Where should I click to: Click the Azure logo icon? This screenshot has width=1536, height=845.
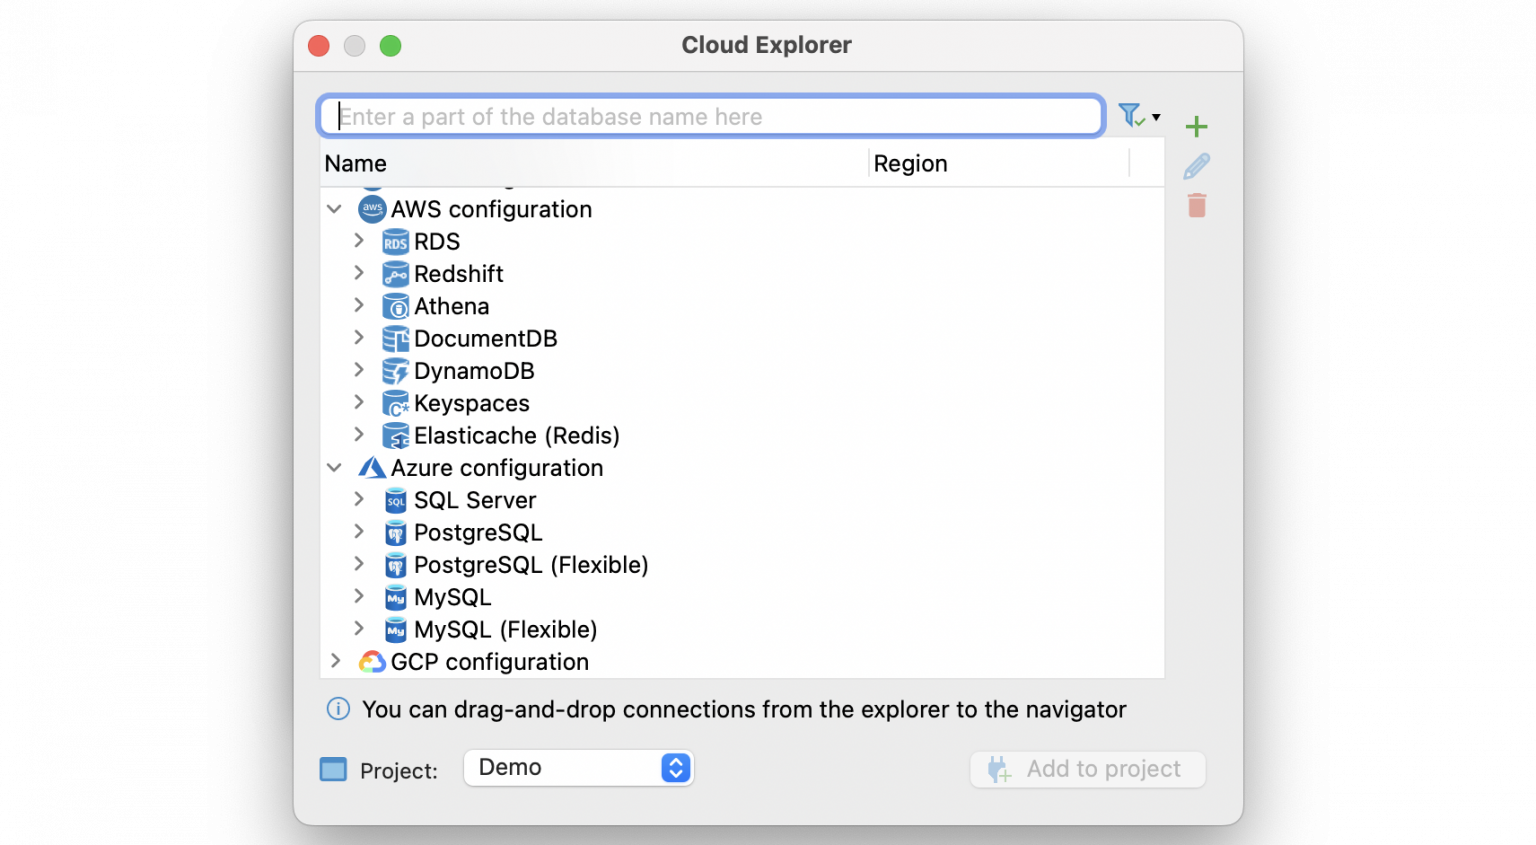point(371,467)
